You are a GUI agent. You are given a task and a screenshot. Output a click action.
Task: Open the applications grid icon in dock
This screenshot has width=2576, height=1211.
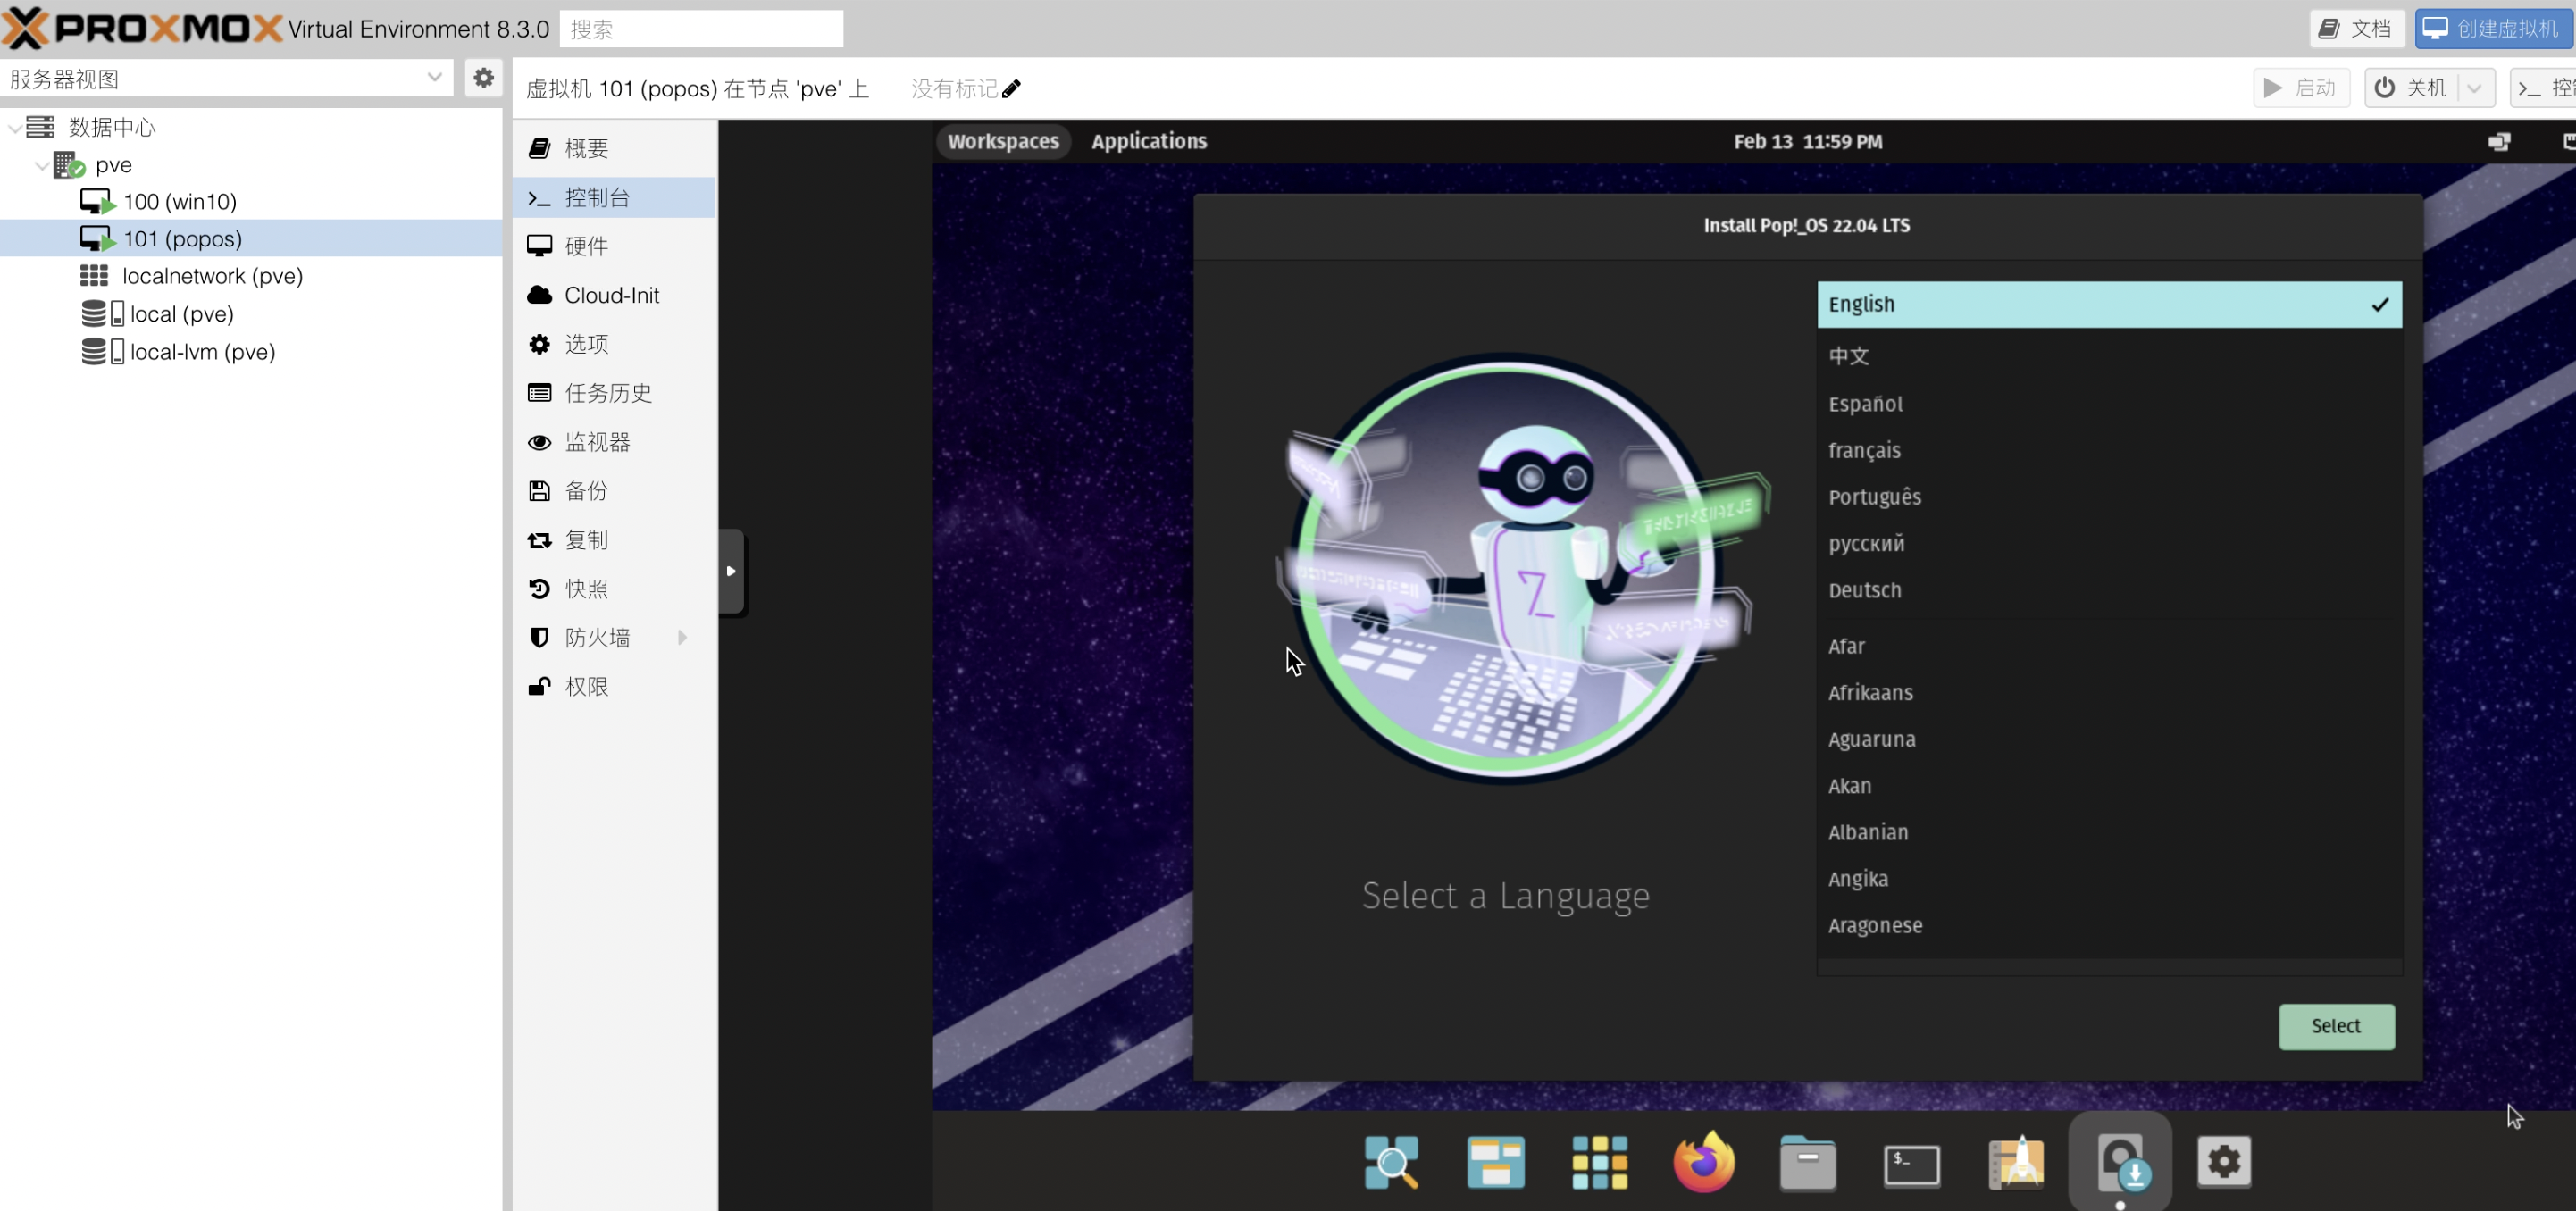[1599, 1162]
